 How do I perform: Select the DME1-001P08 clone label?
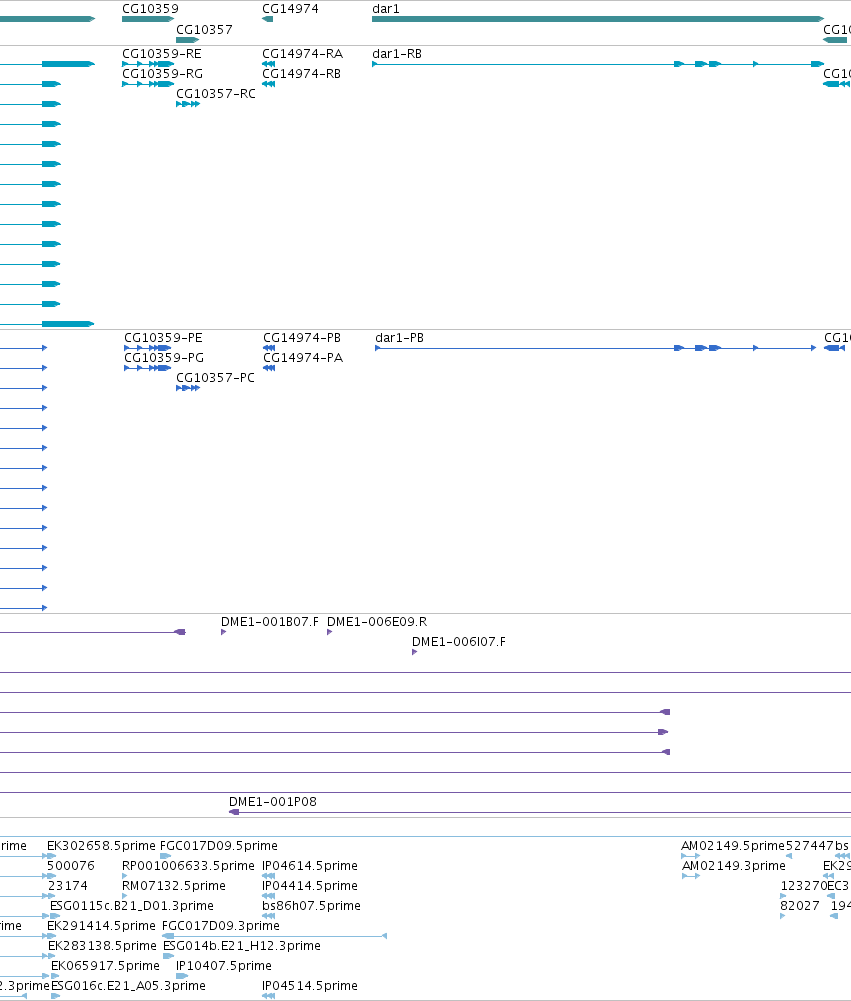point(273,802)
